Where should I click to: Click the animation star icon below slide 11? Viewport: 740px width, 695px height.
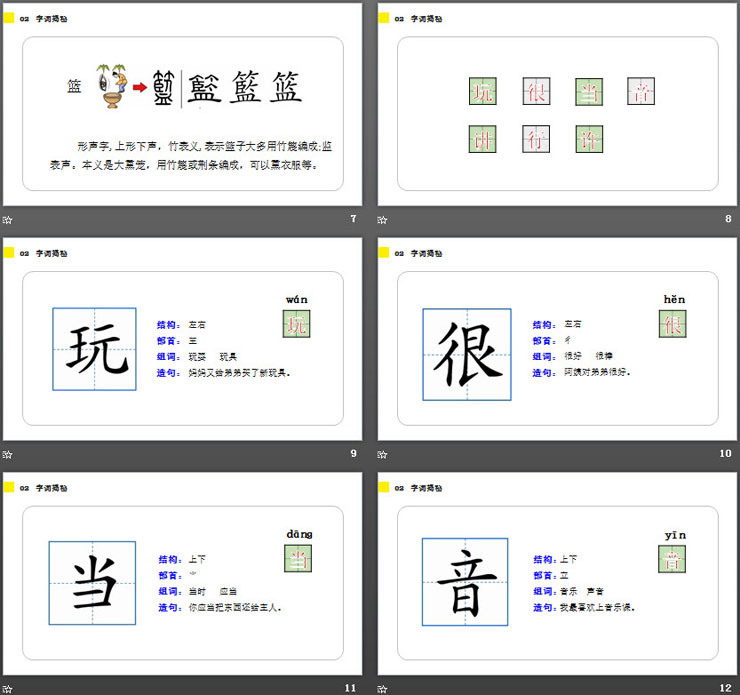(x=8, y=689)
